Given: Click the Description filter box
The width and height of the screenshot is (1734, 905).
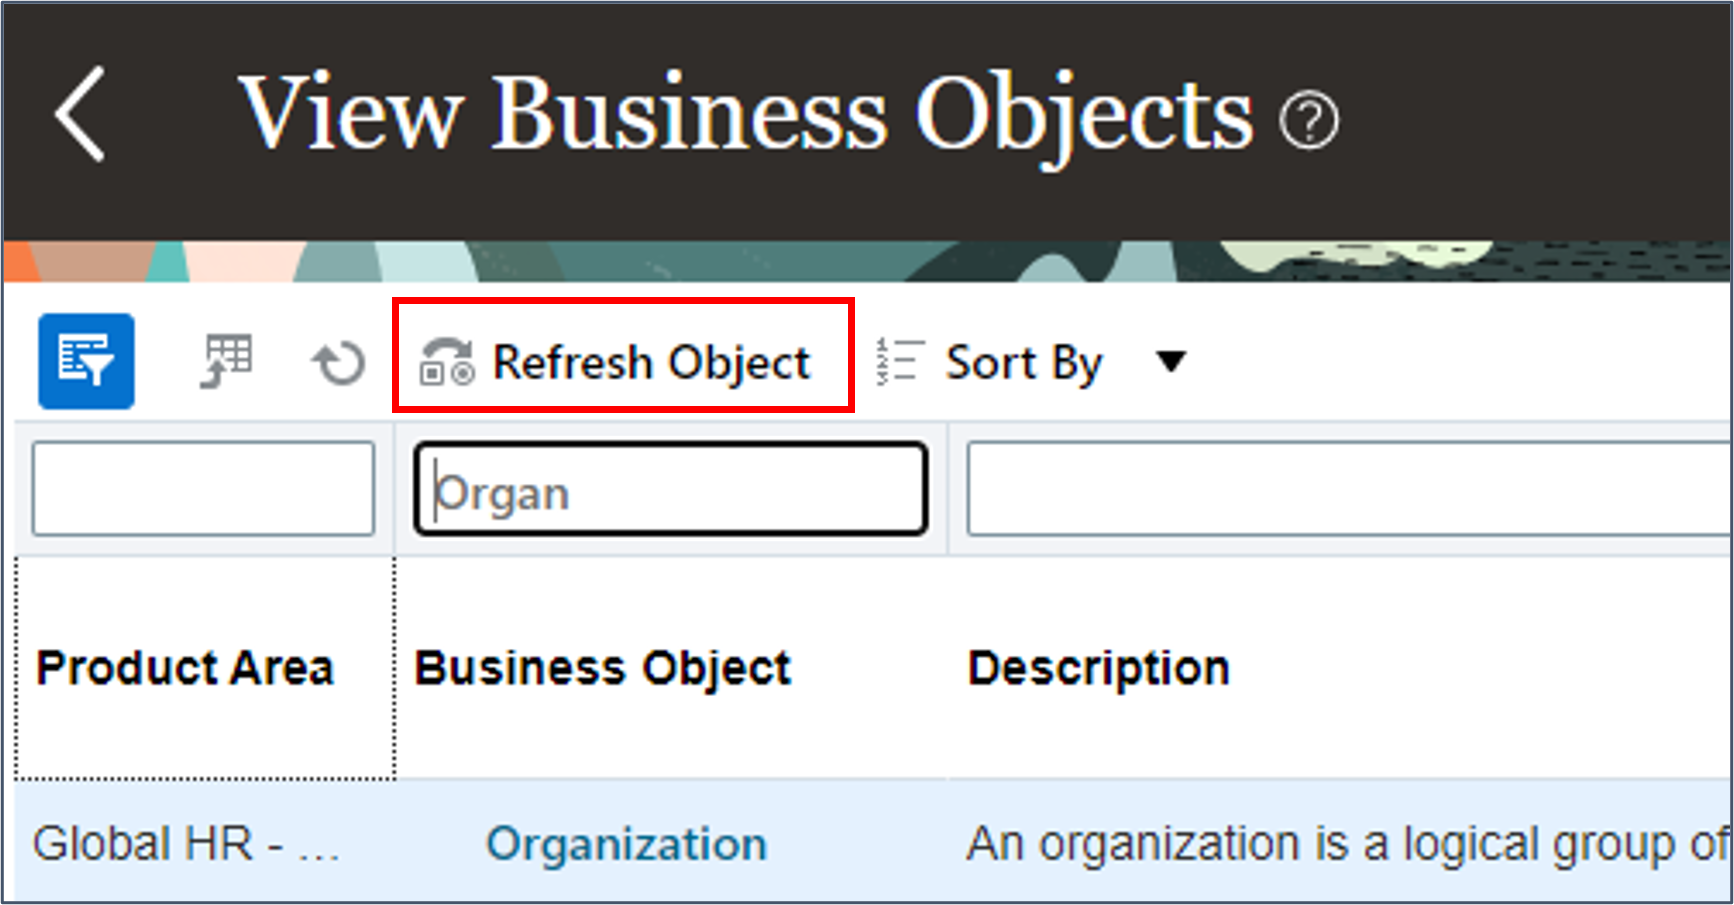Looking at the screenshot, I should click(x=1348, y=488).
